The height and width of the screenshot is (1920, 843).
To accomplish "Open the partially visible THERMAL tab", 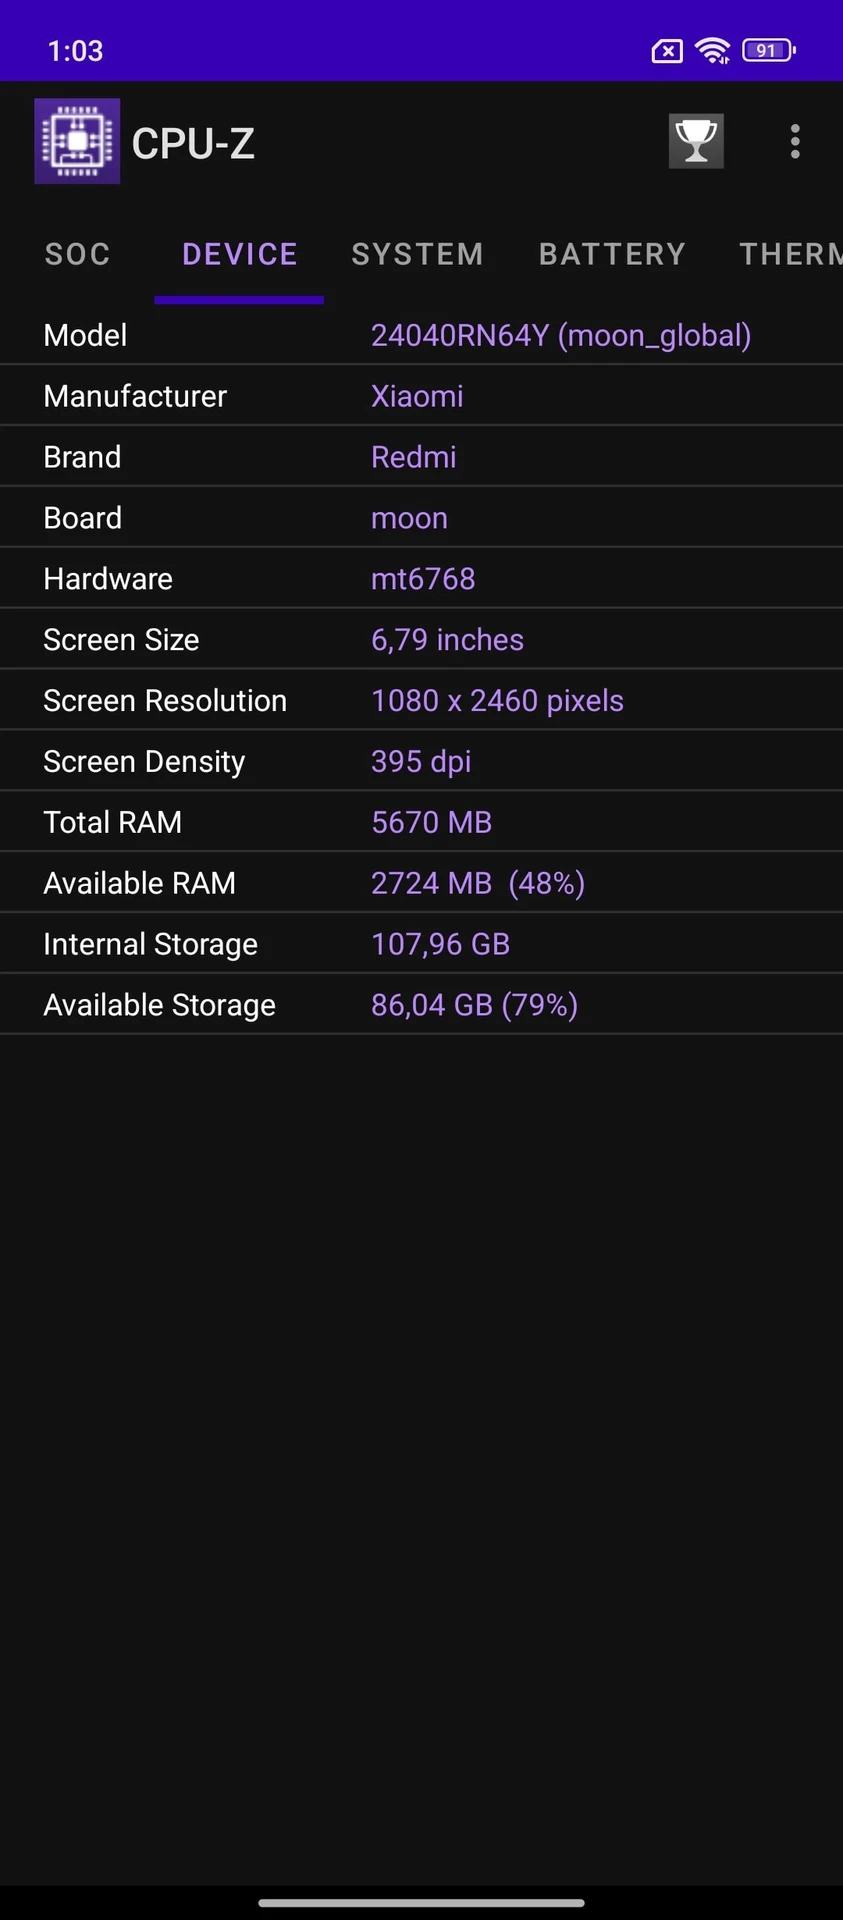I will 790,254.
